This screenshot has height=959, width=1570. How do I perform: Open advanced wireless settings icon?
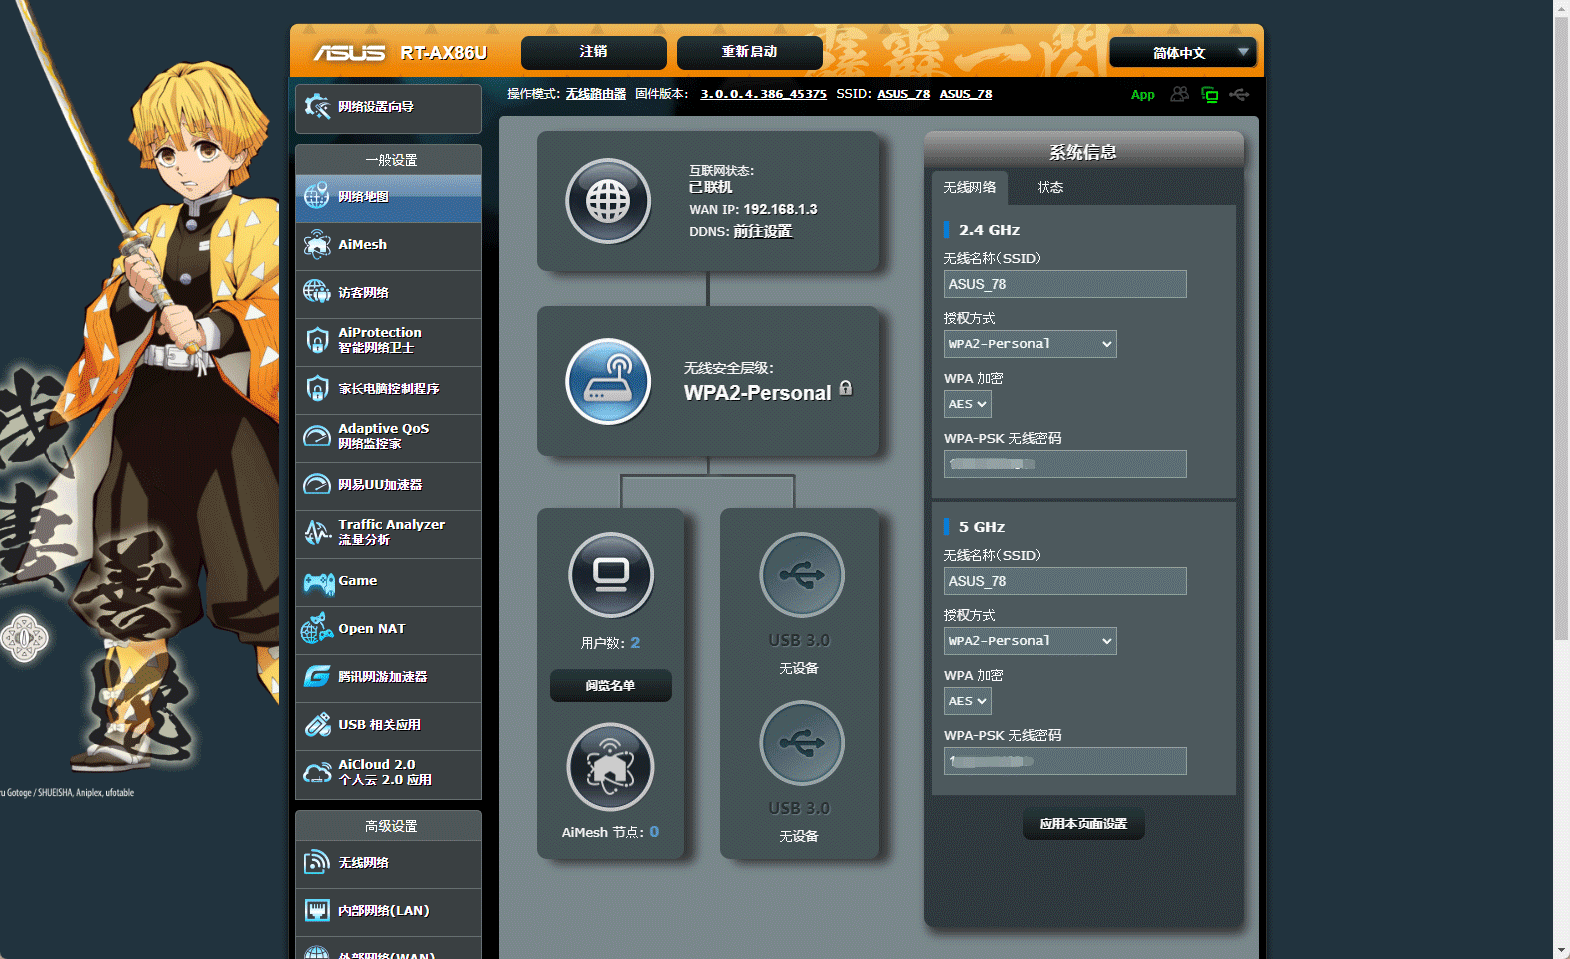(x=317, y=862)
